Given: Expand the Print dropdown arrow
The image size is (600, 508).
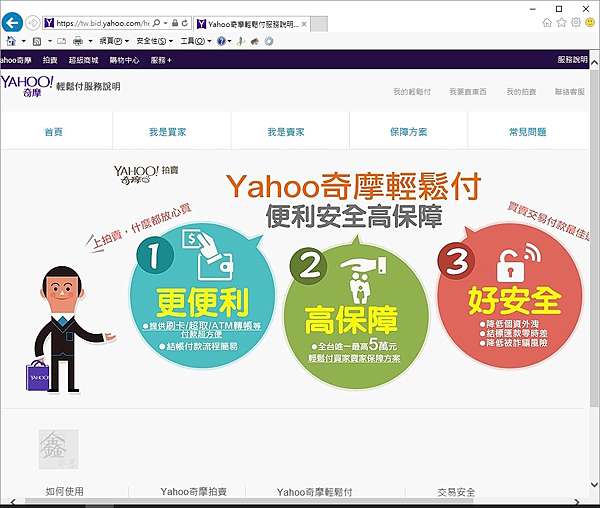Looking at the screenshot, I should click(90, 41).
